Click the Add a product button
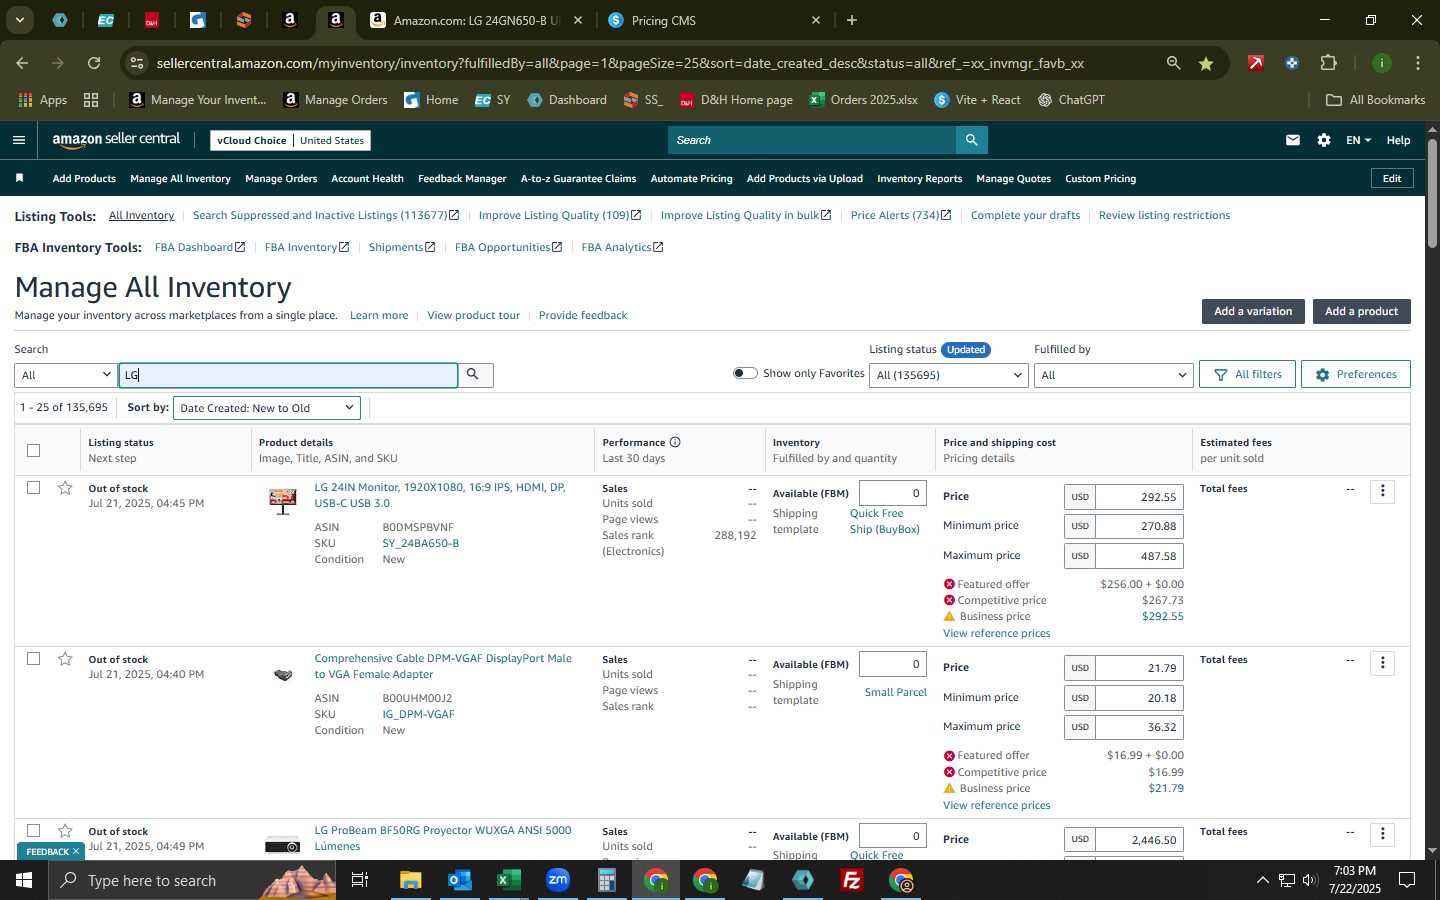Viewport: 1440px width, 900px height. coord(1361,311)
